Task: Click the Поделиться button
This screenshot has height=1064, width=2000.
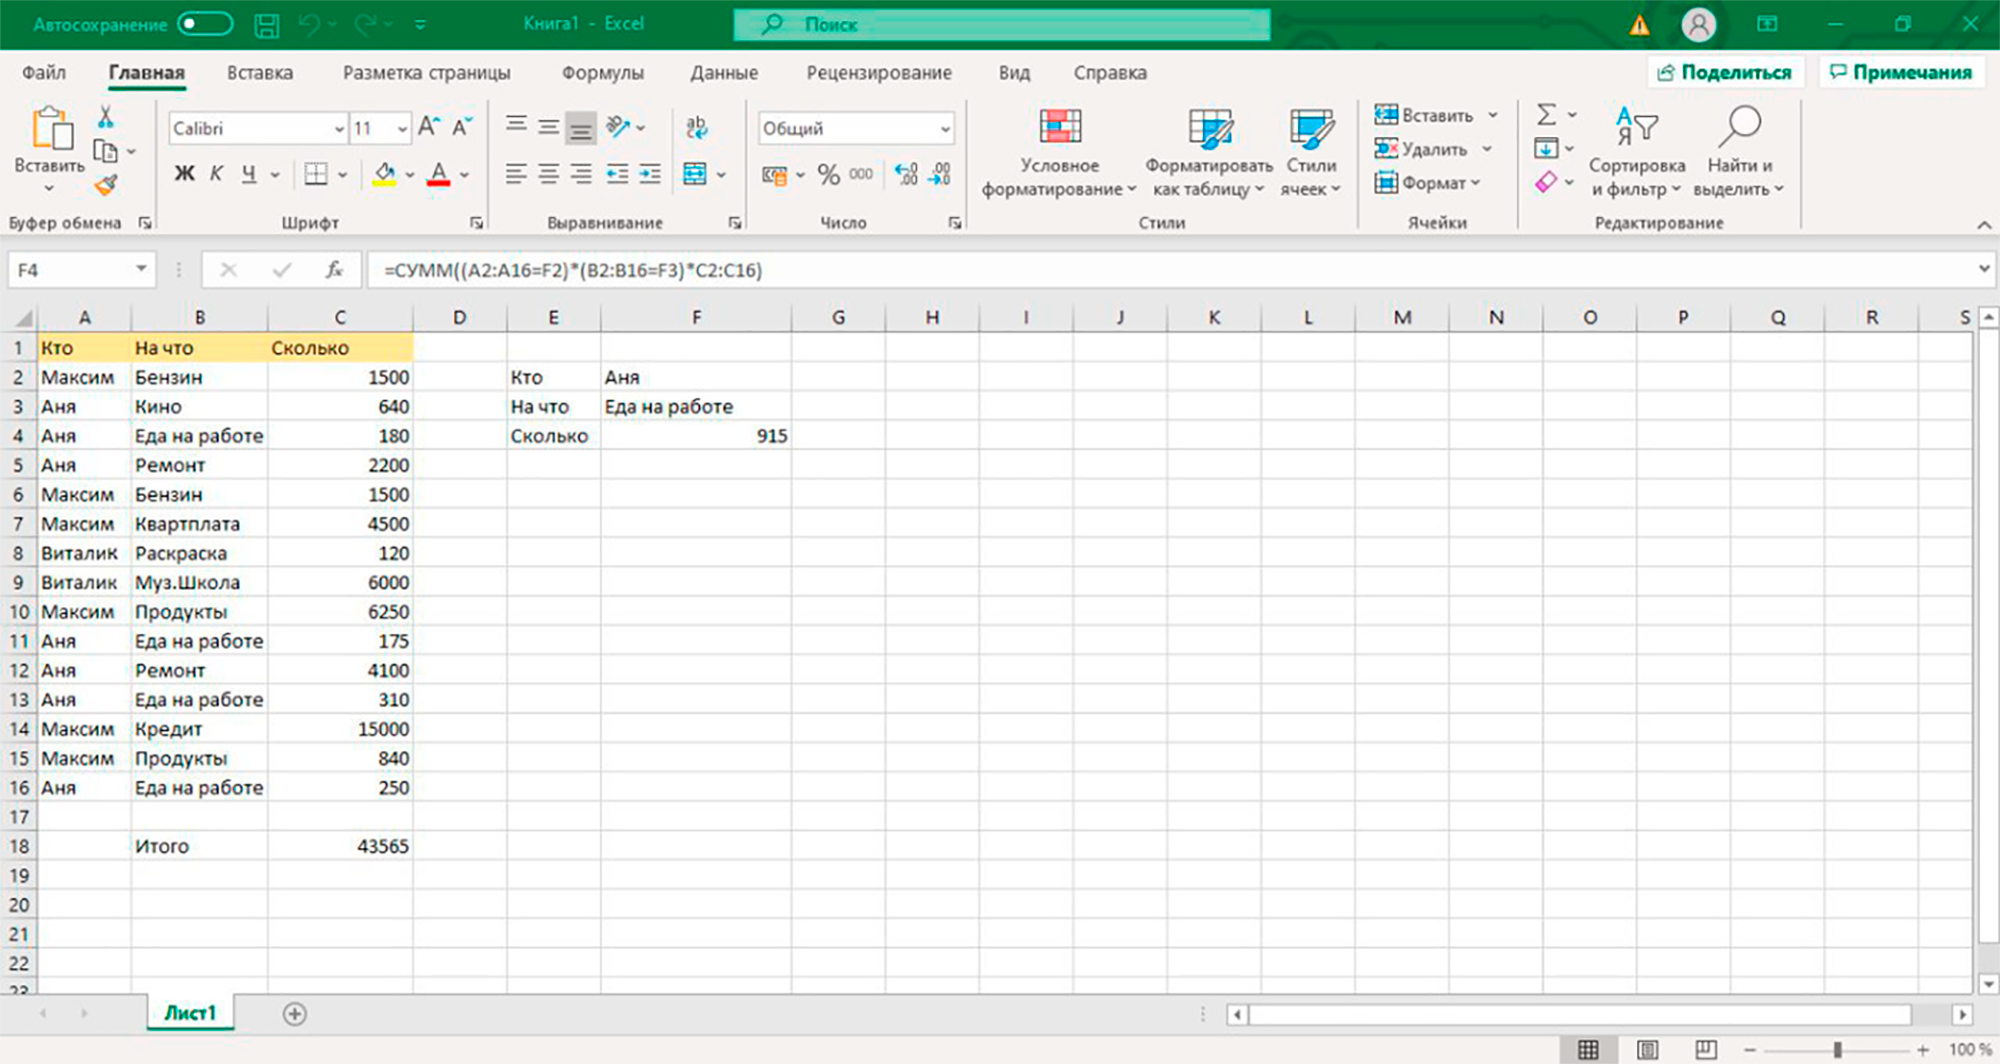Action: (x=1725, y=72)
